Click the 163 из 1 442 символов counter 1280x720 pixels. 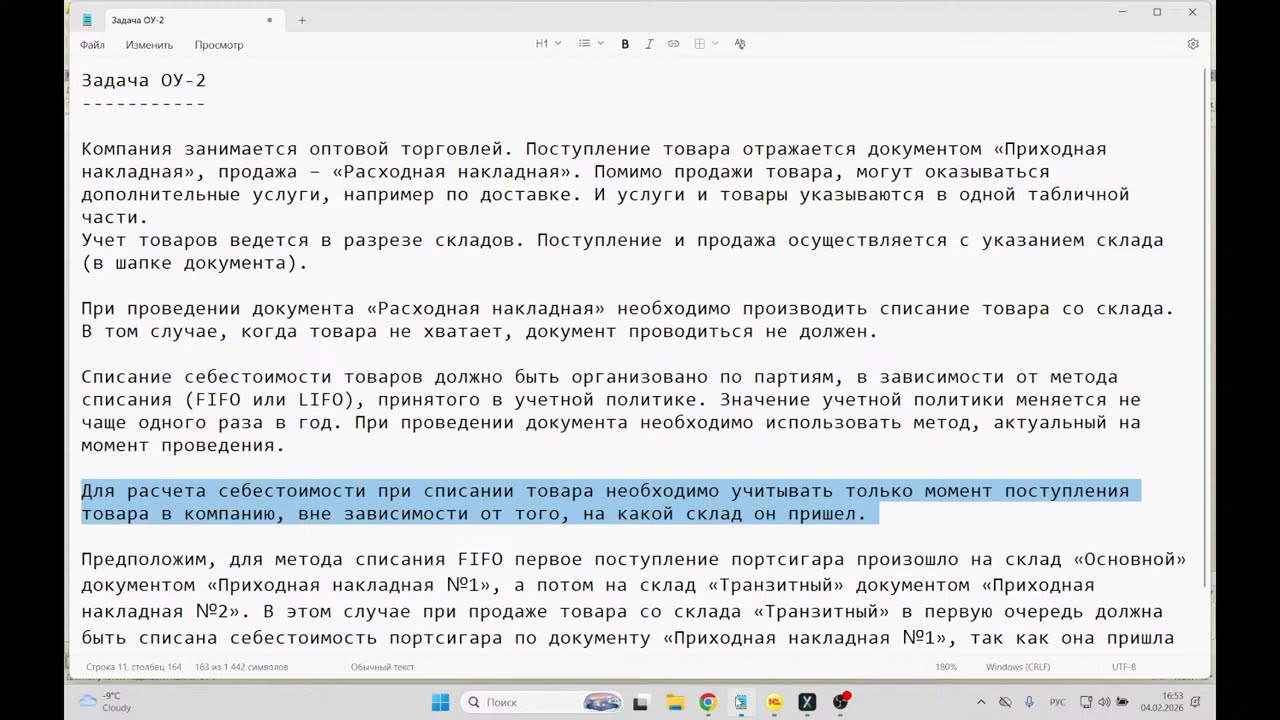tap(241, 667)
